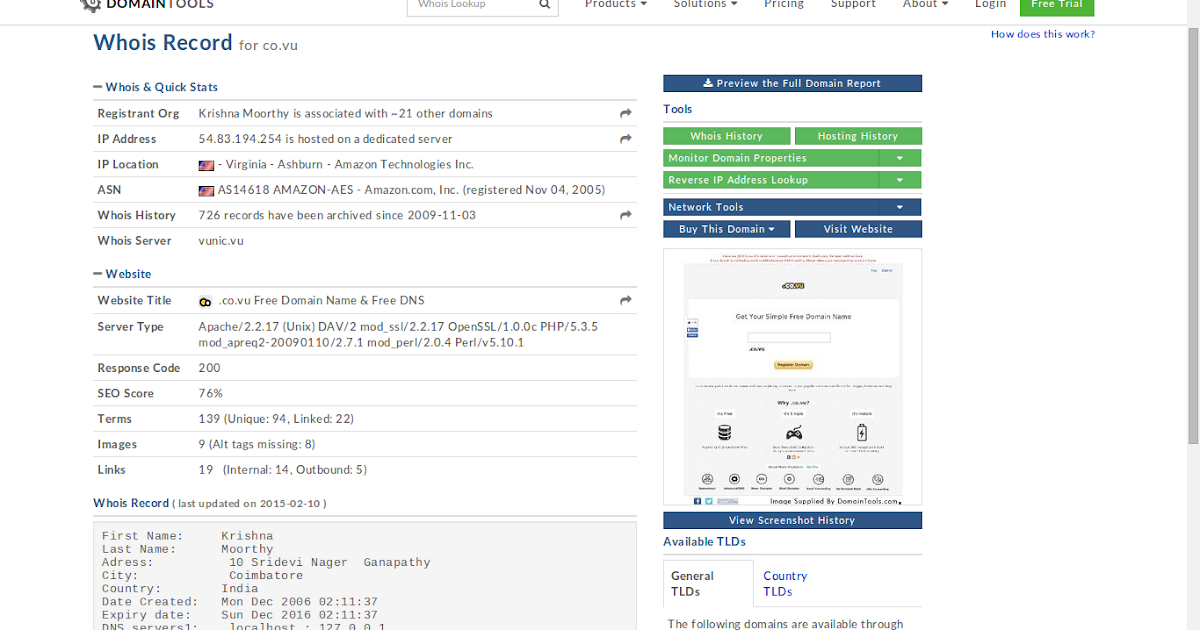
Task: Click the SEO Score 76% value
Action: point(211,394)
